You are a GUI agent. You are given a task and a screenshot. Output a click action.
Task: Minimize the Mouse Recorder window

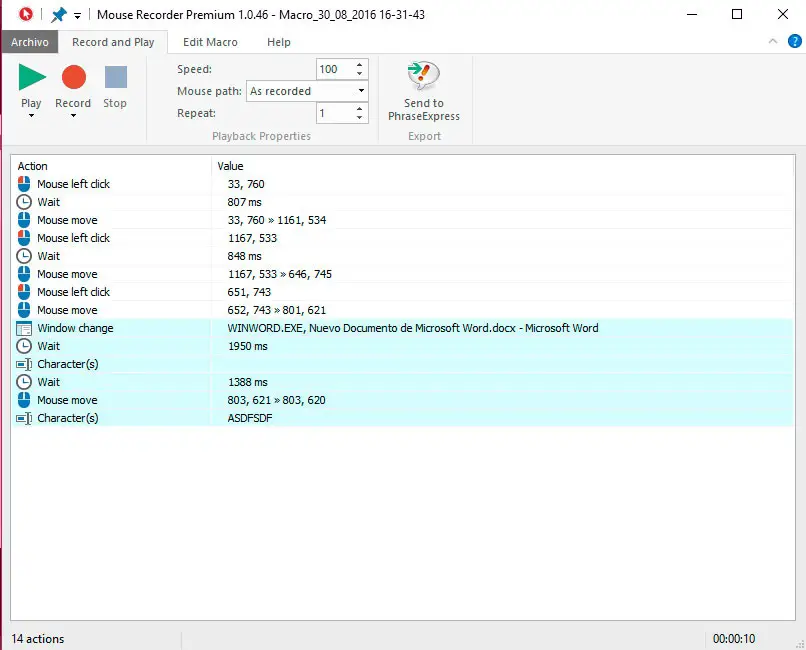tap(692, 14)
